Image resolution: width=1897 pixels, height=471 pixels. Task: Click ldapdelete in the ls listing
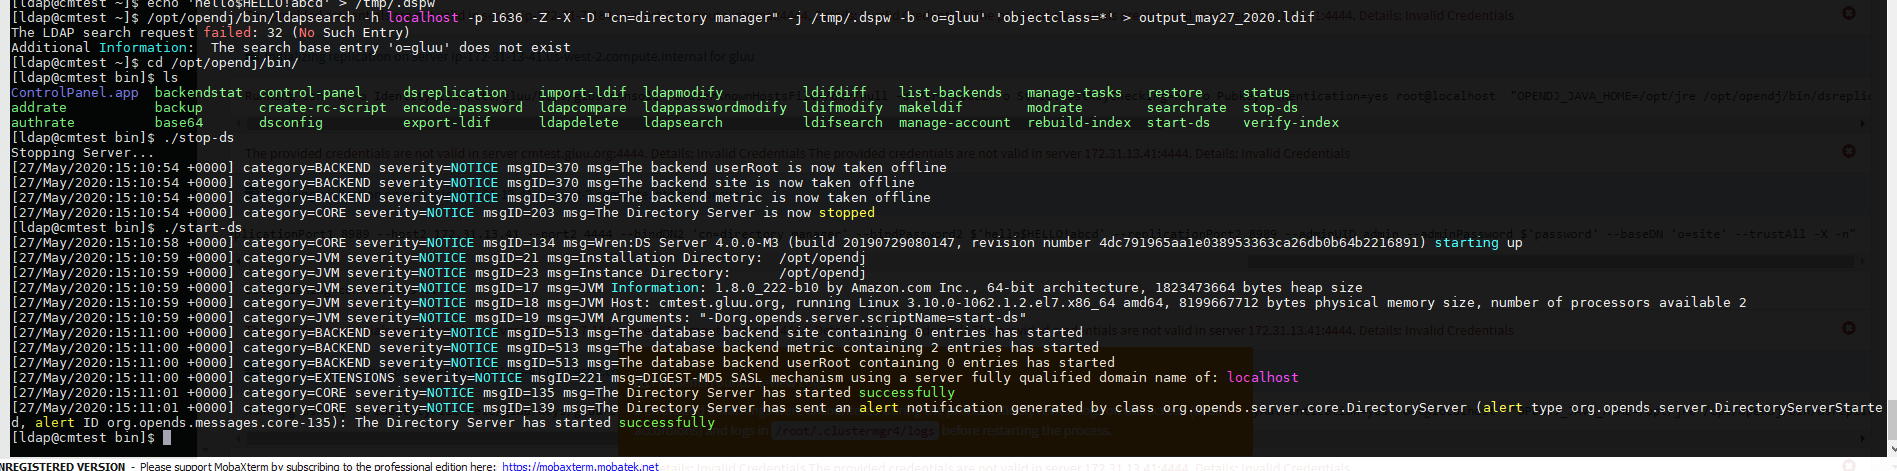(x=579, y=122)
